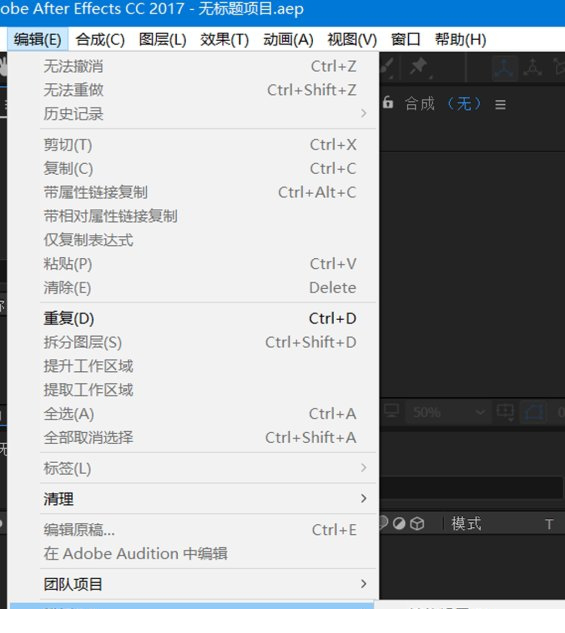Choose 清除(E) menu entry
This screenshot has width=565, height=633.
[x=193, y=288]
